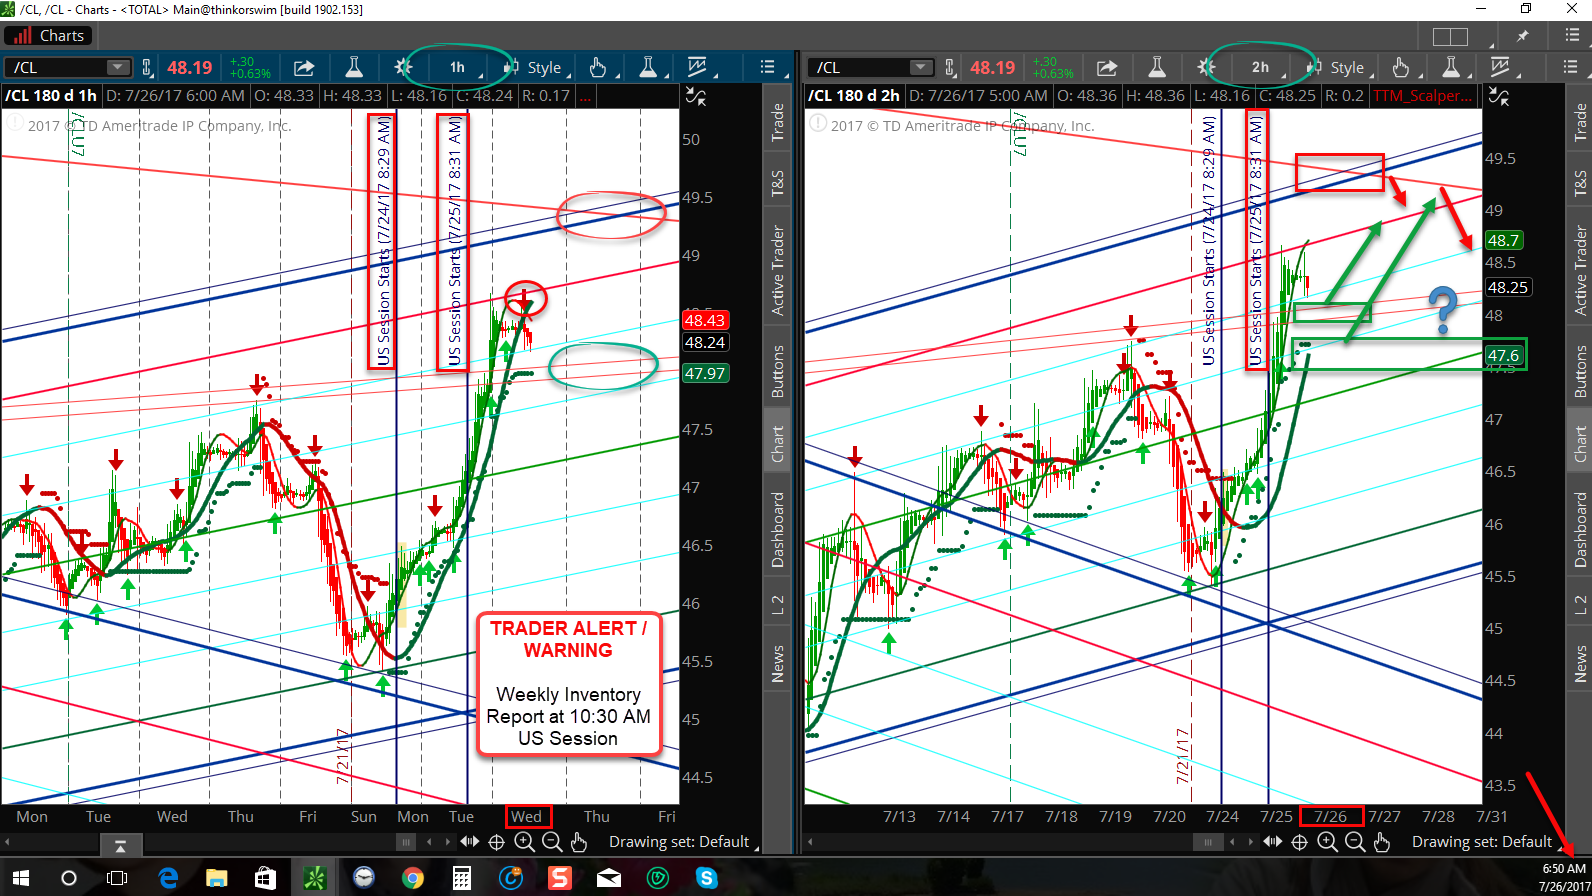Screen dimensions: 1592x896
Task: Click pan hand icon under left chart
Action: click(x=579, y=842)
